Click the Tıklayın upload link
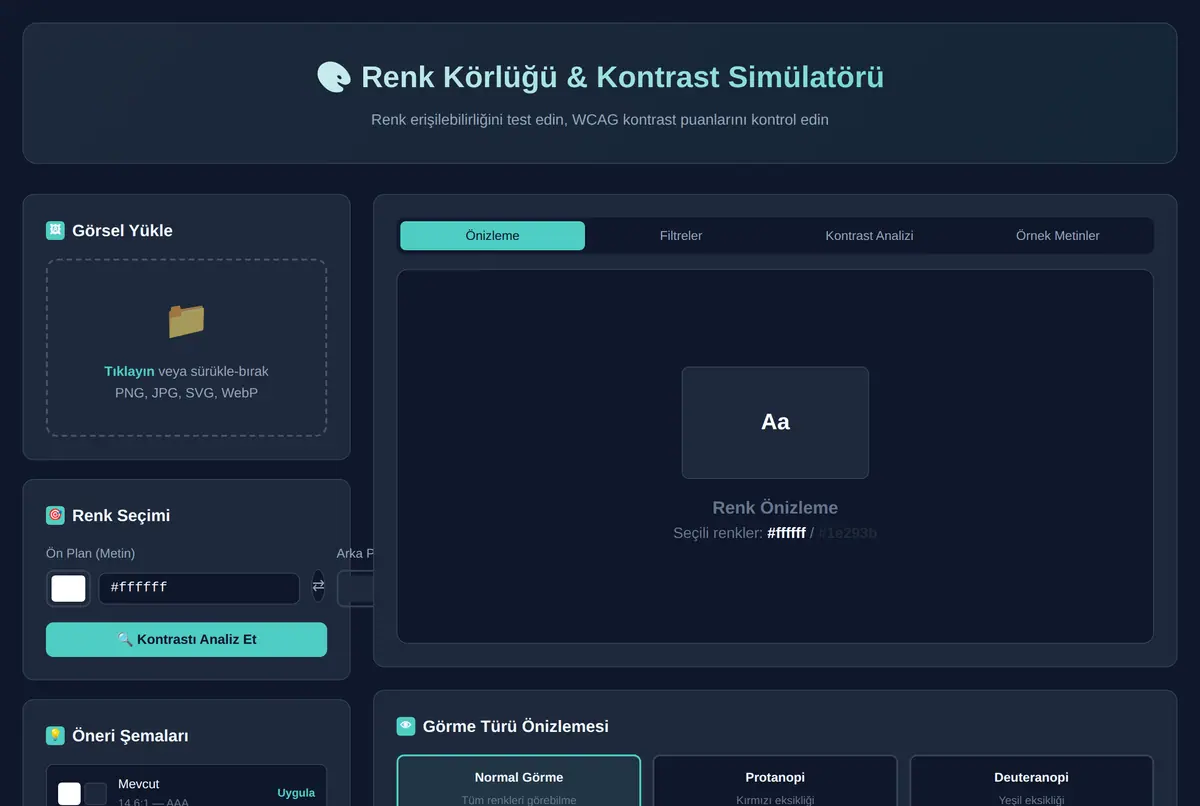The width and height of the screenshot is (1200, 806). (129, 371)
